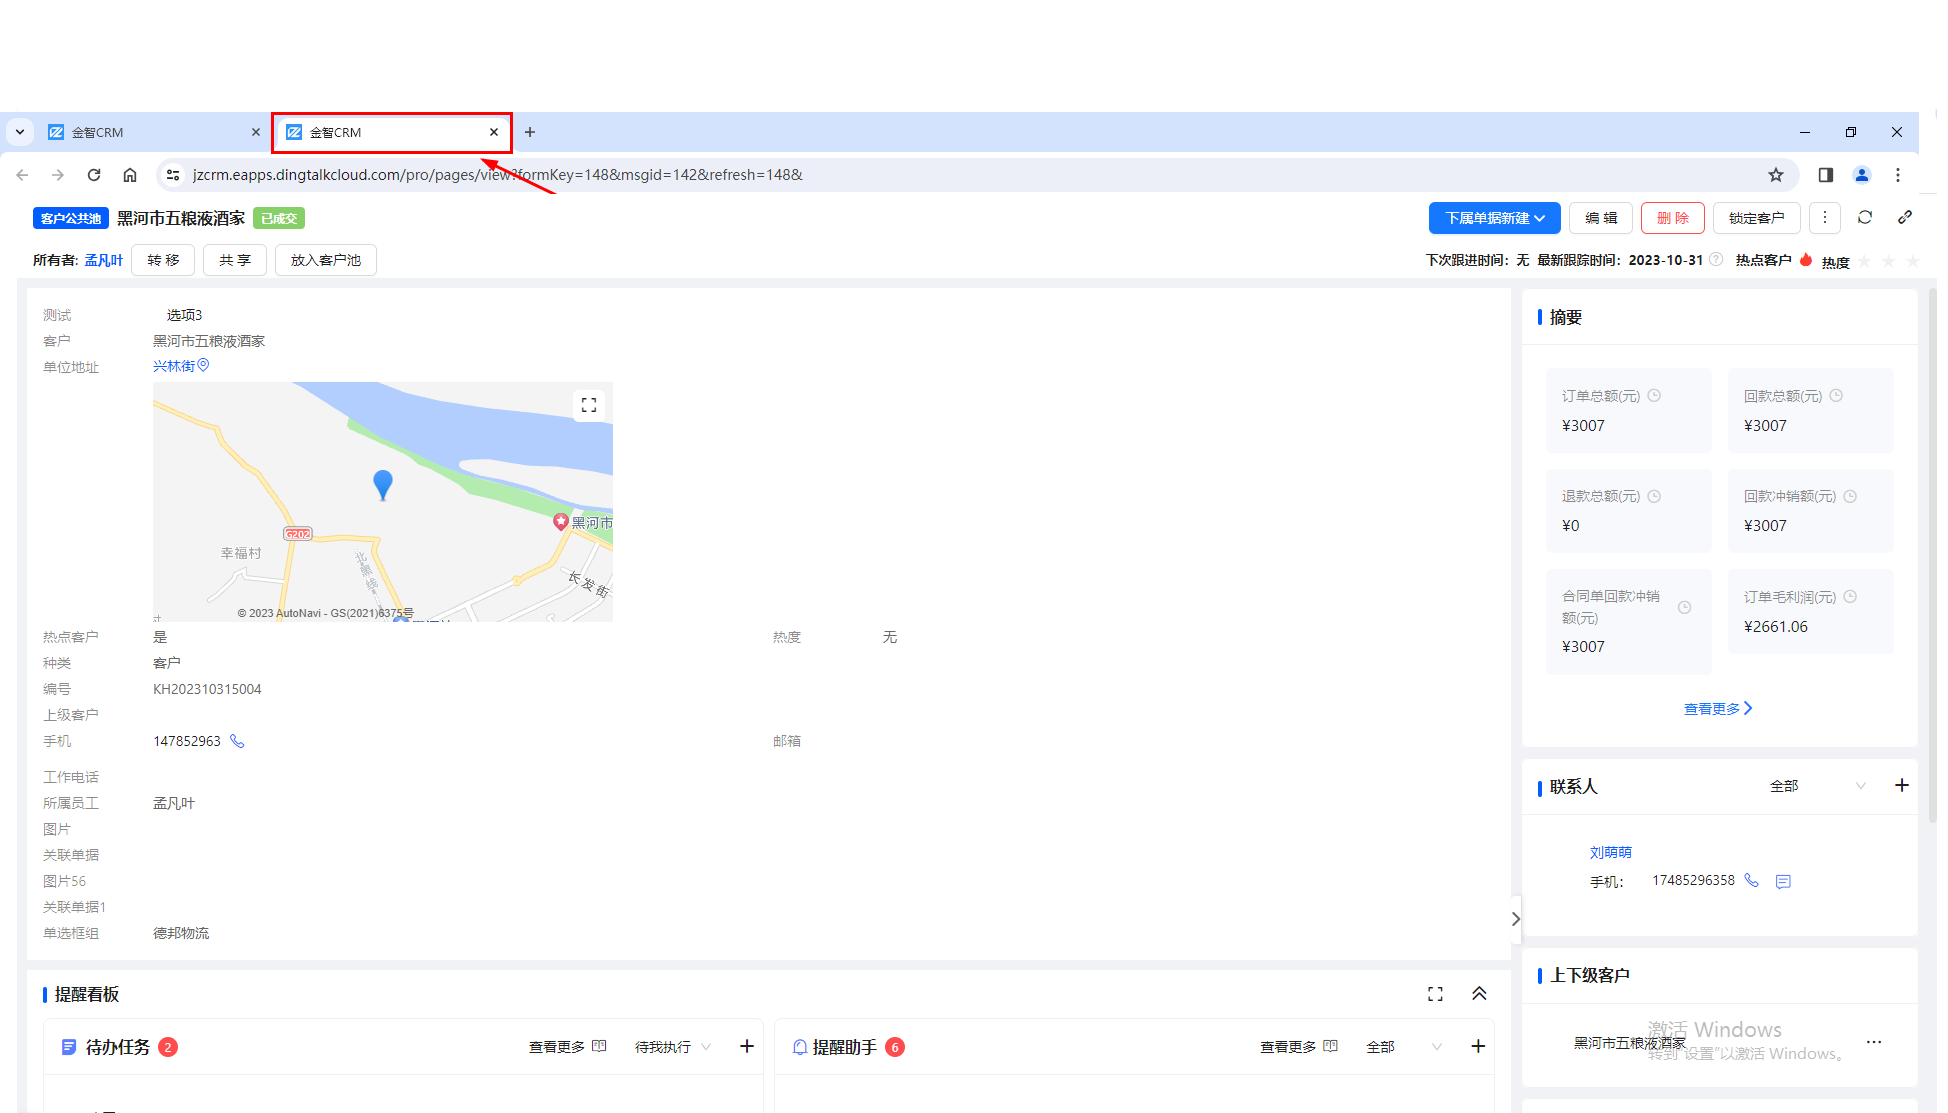Open a new browser tab
The image size is (1948, 1113).
530,132
